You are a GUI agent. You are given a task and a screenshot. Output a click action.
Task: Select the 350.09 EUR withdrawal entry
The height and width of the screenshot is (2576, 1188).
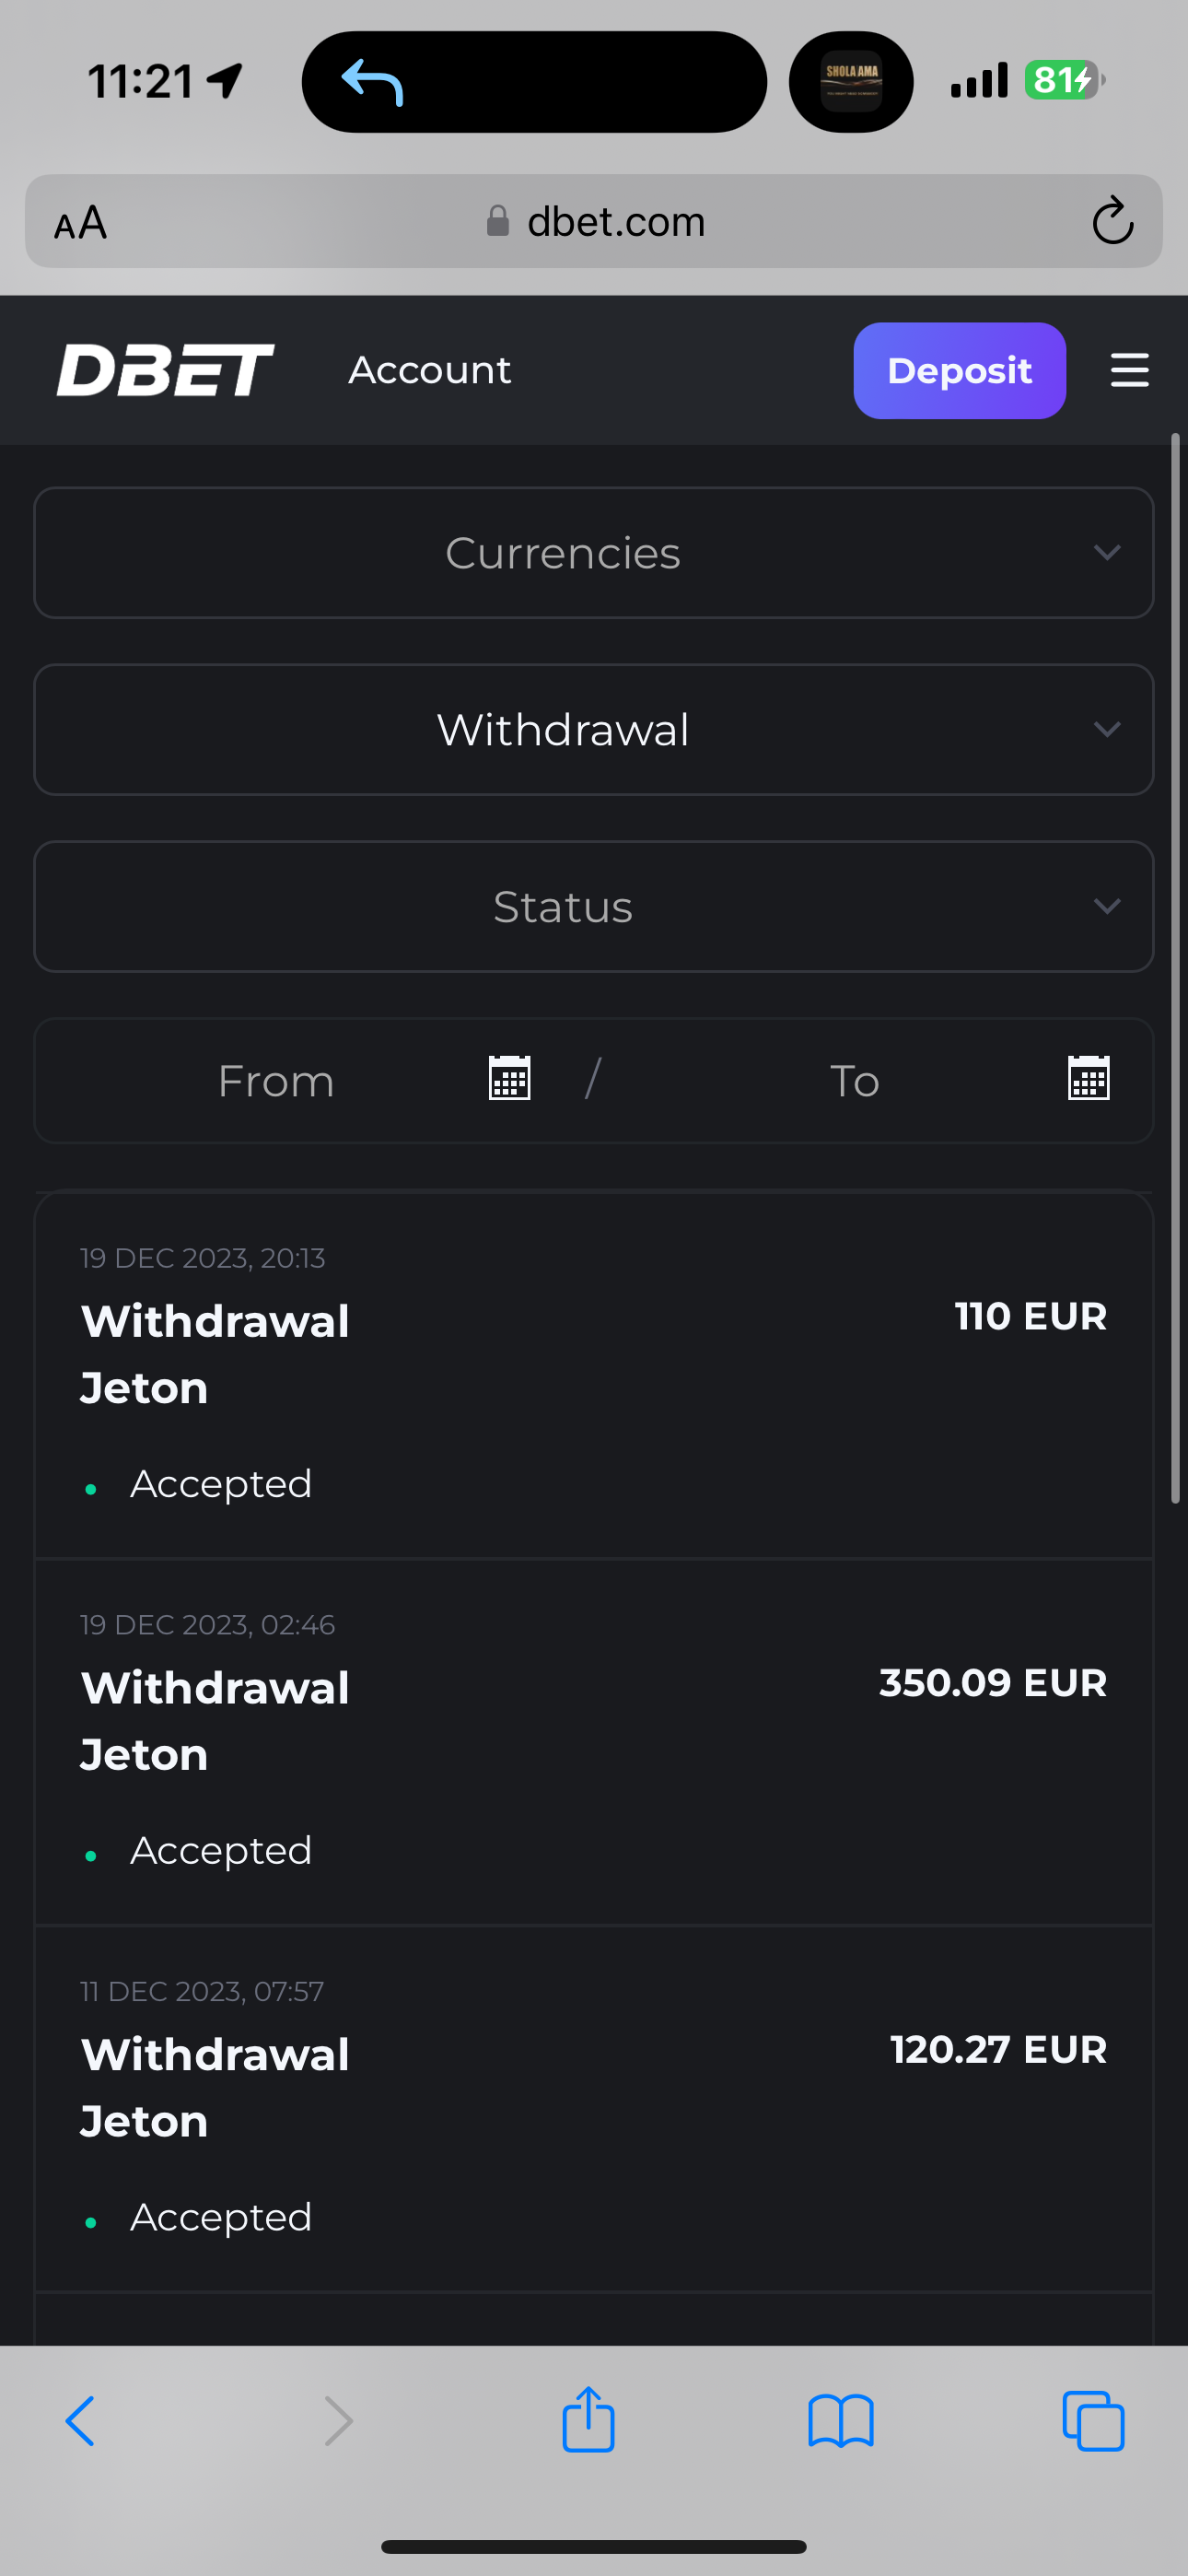593,1741
